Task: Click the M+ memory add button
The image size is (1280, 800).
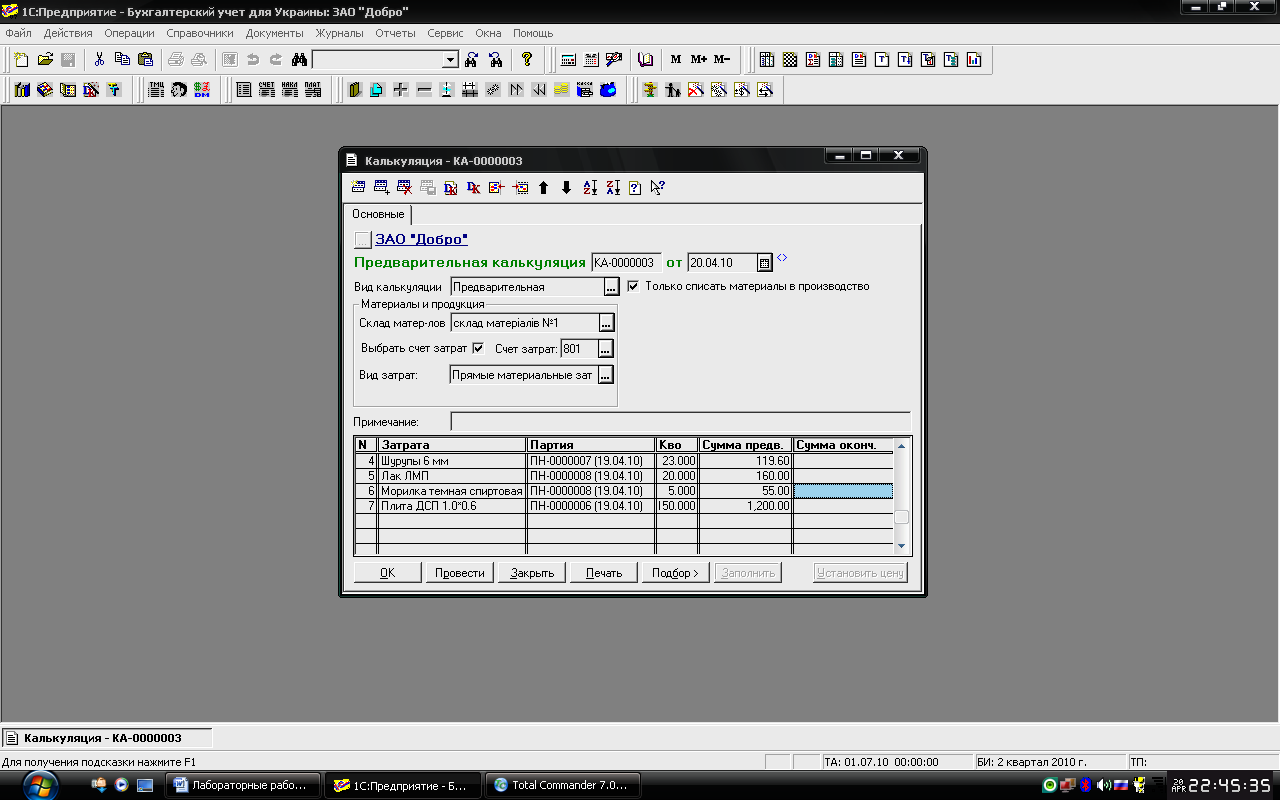Action: coord(698,59)
